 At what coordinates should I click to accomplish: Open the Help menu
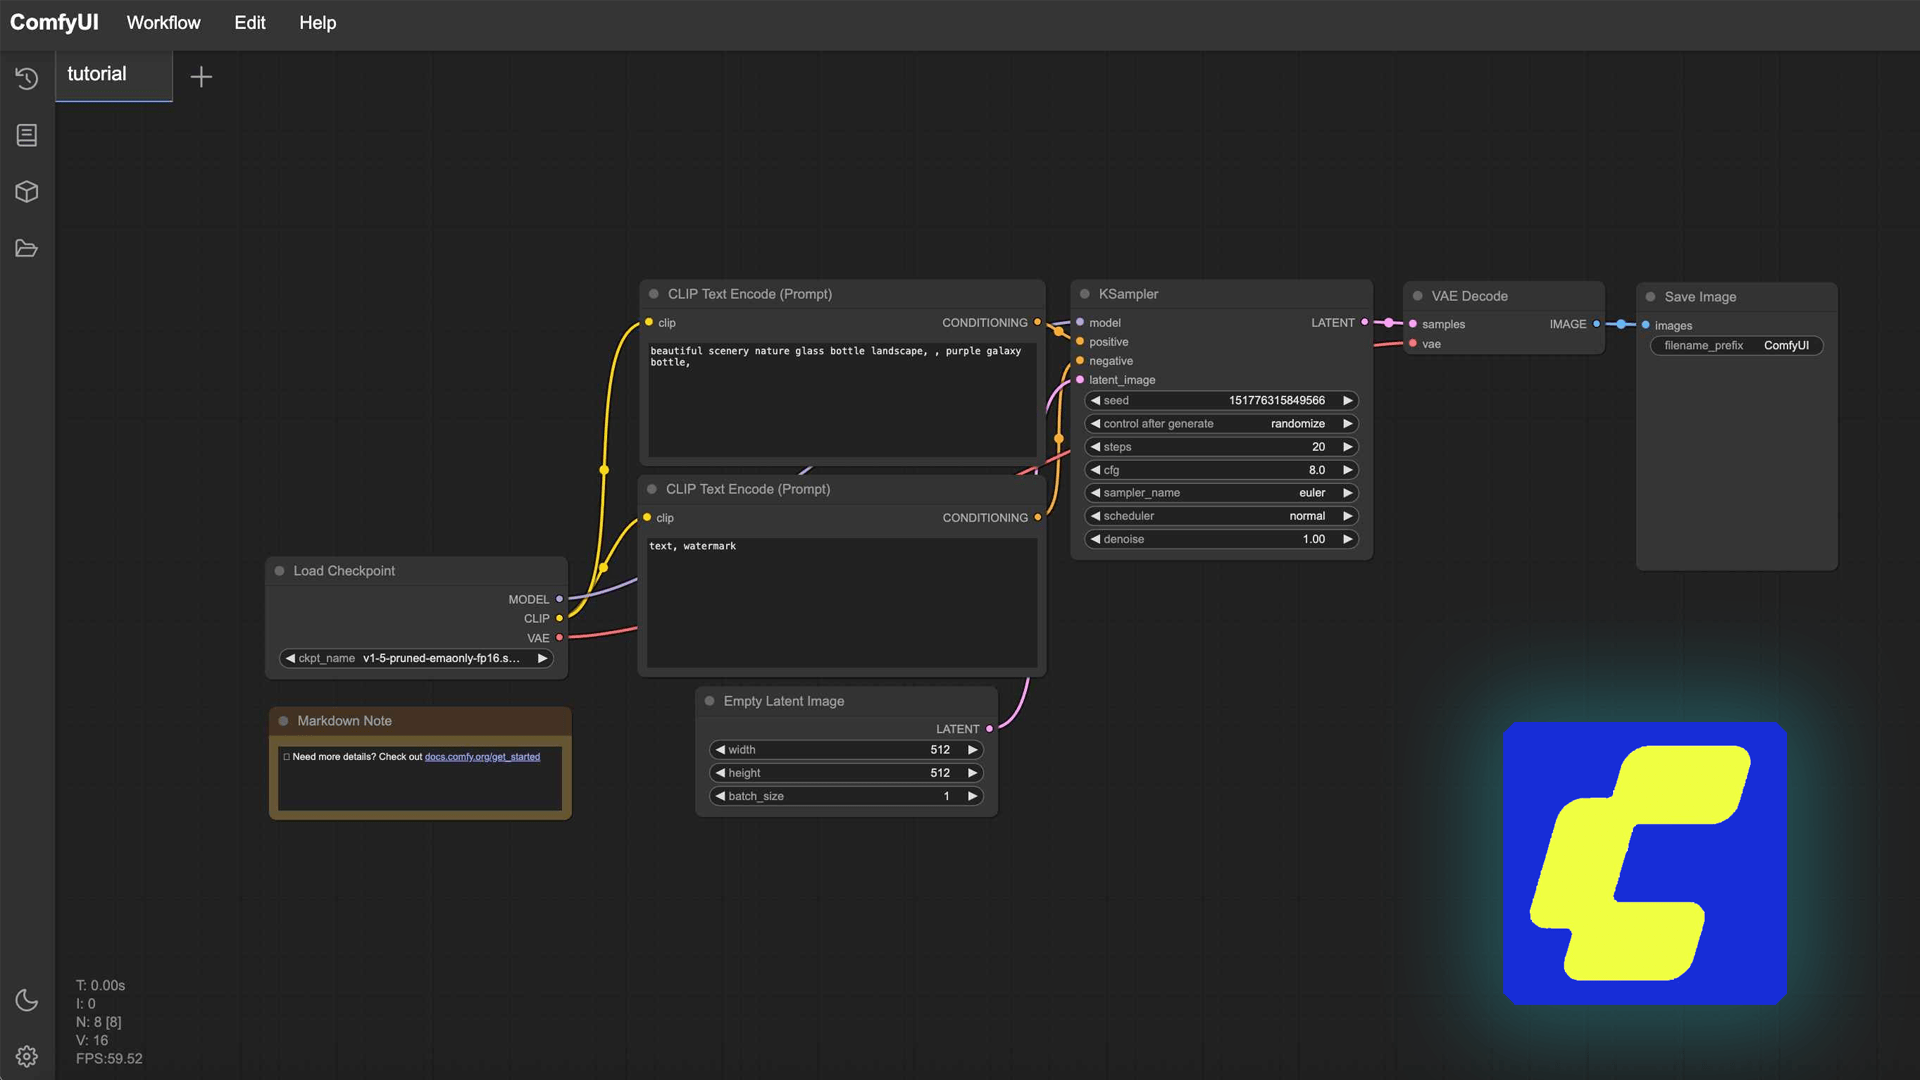pos(317,23)
